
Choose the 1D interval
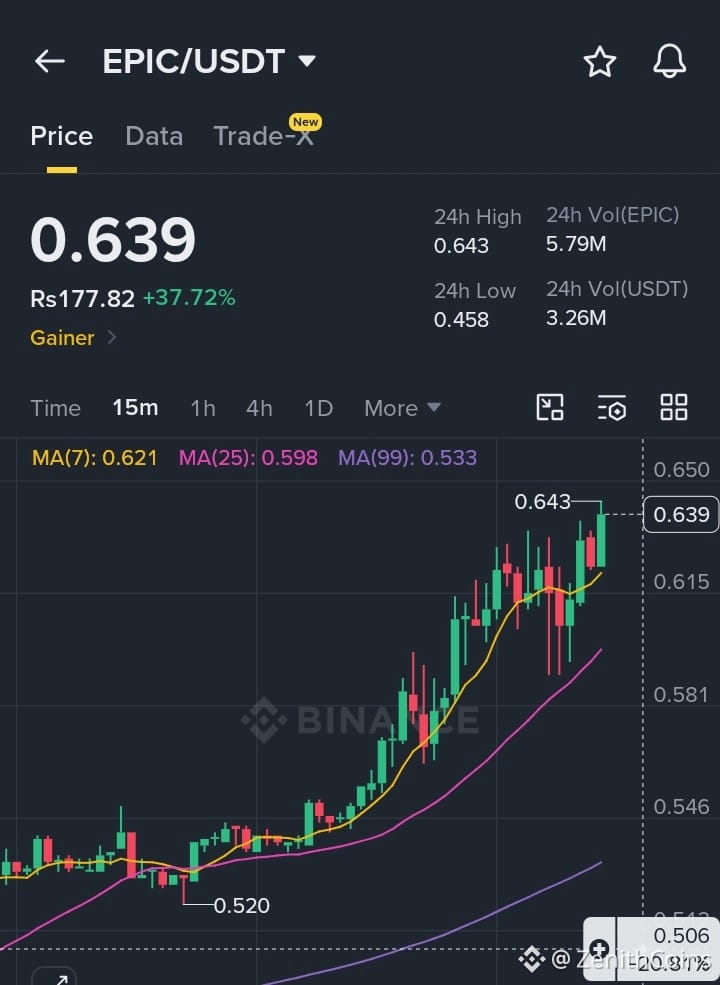pyautogui.click(x=319, y=408)
